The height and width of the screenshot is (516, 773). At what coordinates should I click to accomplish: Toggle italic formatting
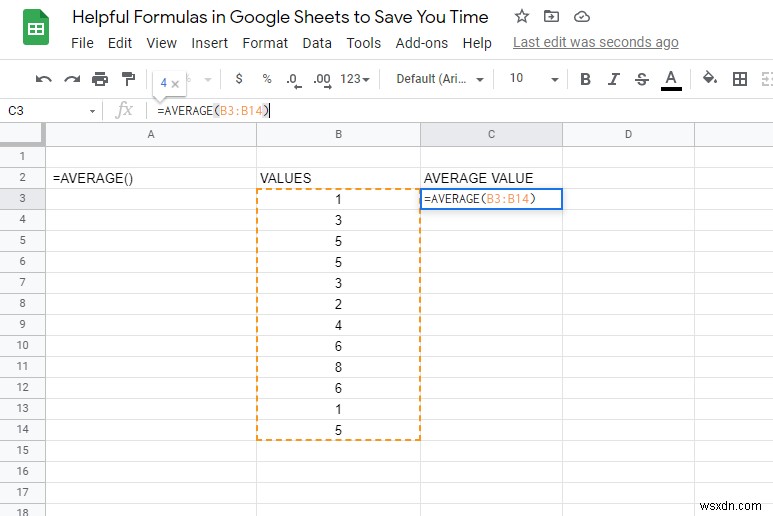[614, 79]
